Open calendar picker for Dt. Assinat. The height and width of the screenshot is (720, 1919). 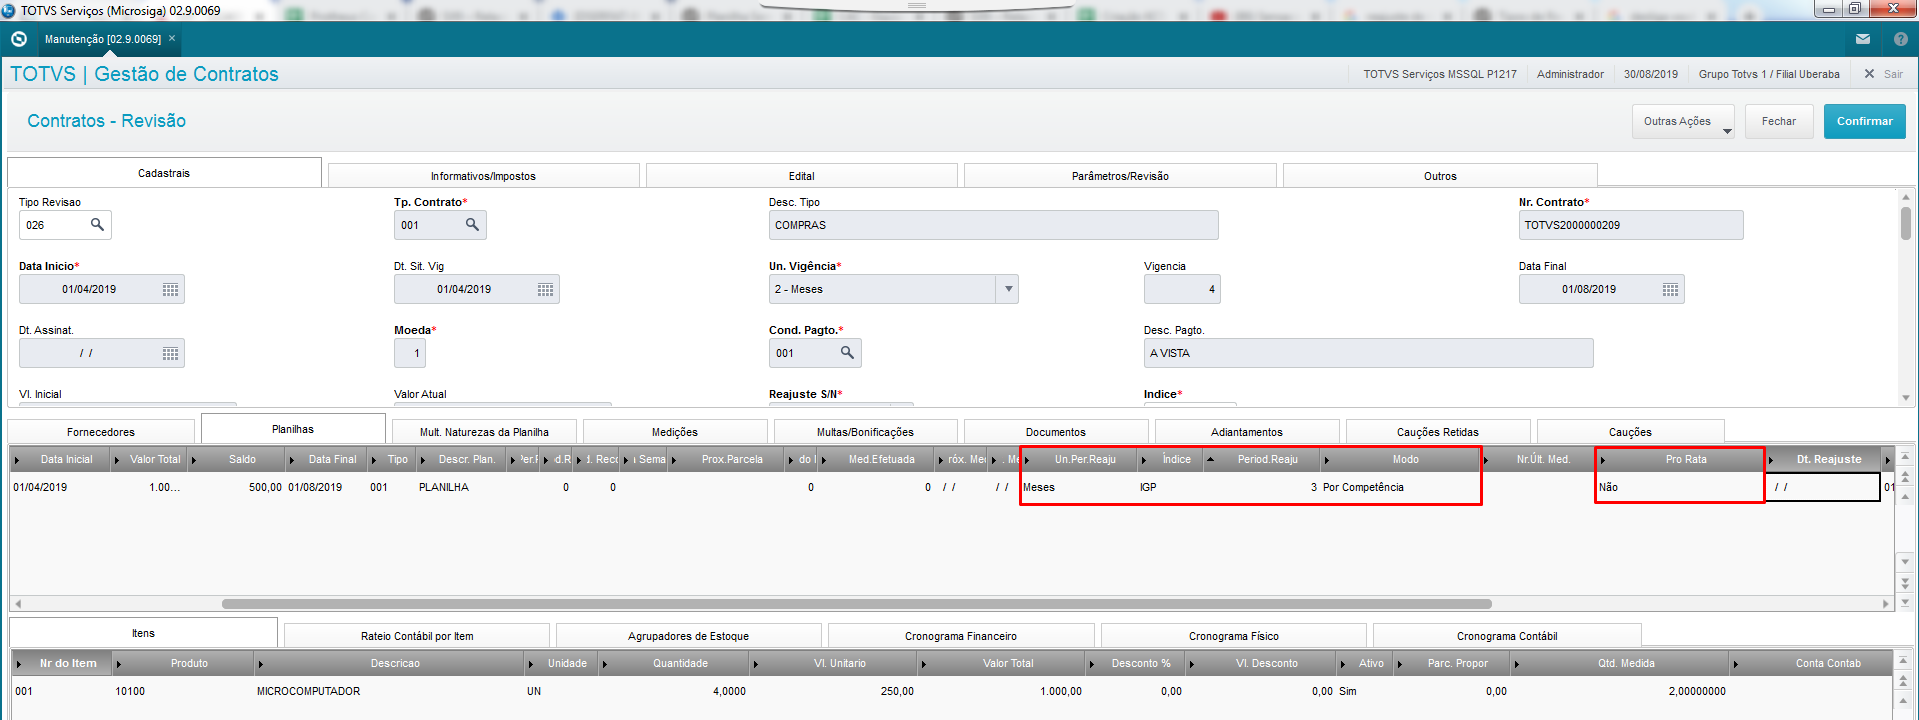(x=171, y=354)
